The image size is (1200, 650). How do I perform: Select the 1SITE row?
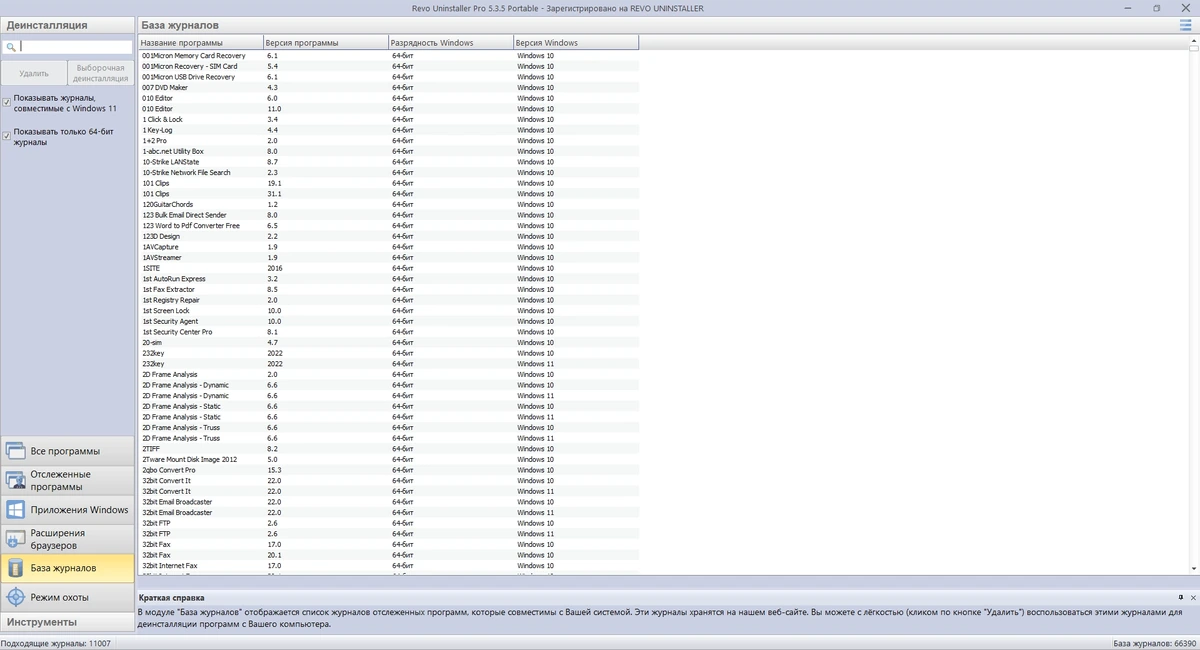coord(388,268)
